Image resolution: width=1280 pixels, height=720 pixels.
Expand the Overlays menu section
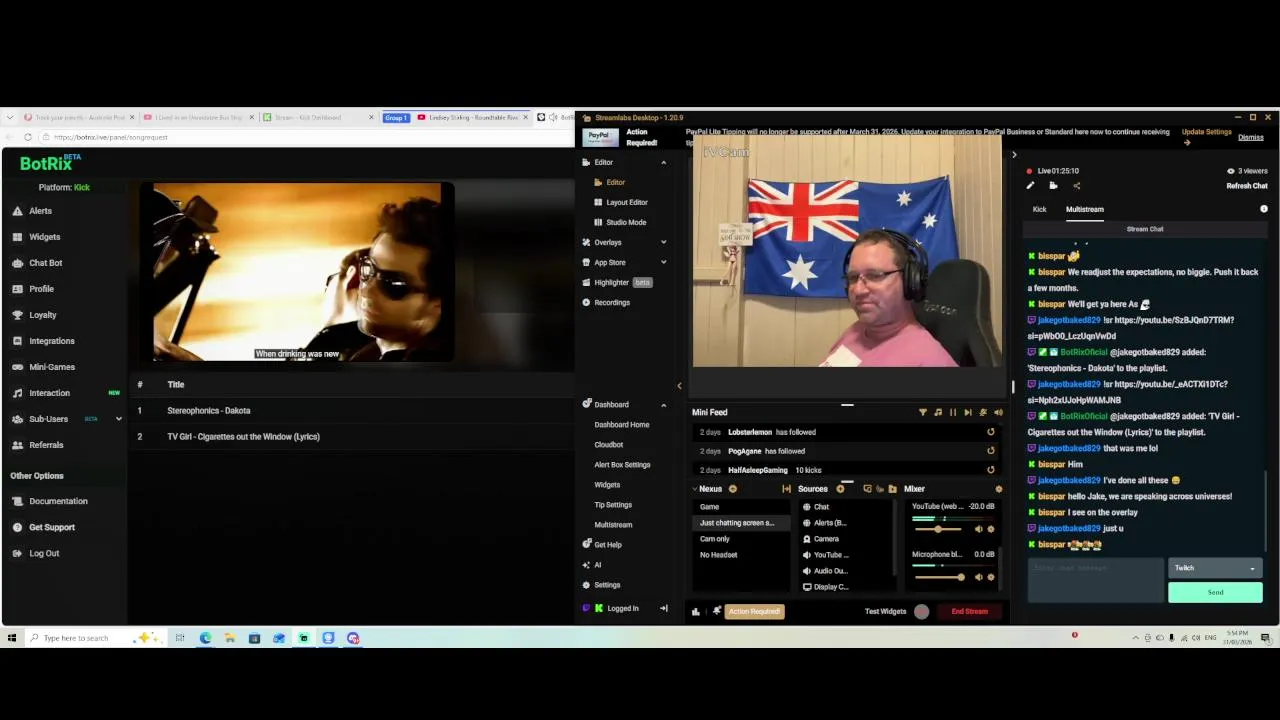point(663,242)
